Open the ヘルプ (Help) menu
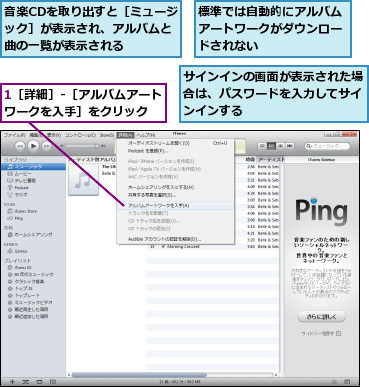 click(146, 135)
